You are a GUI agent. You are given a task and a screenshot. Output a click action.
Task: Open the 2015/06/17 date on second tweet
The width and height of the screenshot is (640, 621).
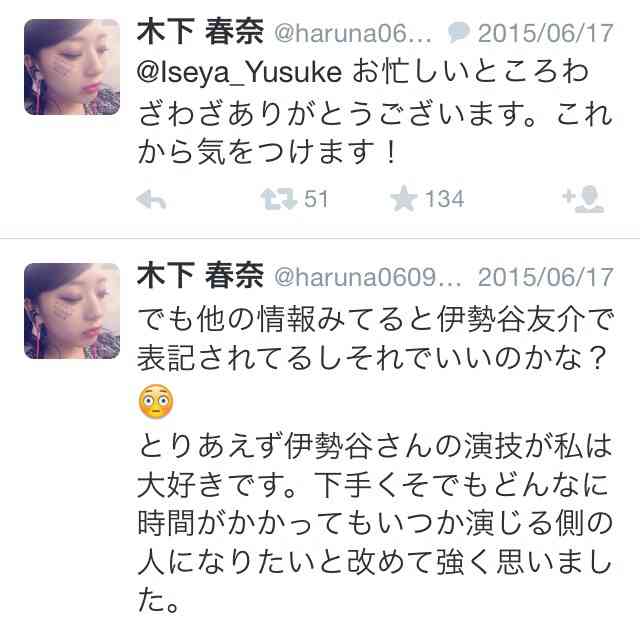click(546, 277)
